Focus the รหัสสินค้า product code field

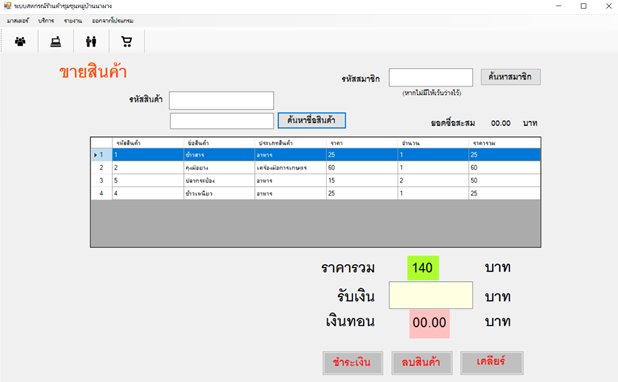222,101
